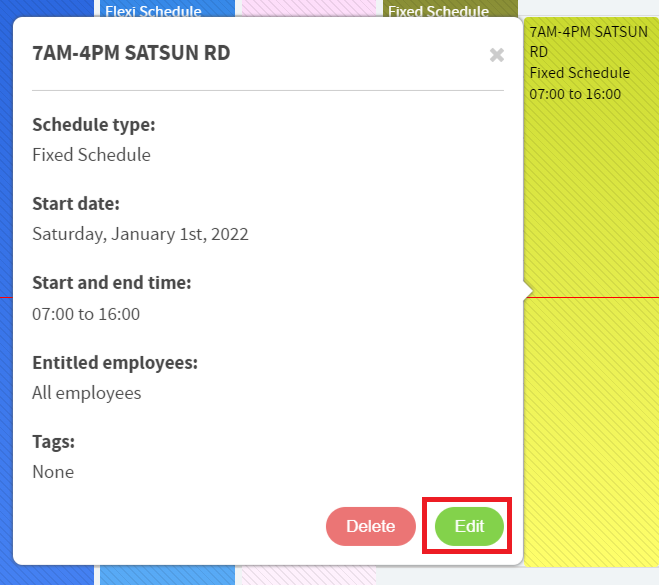This screenshot has width=659, height=585.
Task: Select the yellow 7AM-4PM SATSUN RD schedule block
Action: point(591,292)
